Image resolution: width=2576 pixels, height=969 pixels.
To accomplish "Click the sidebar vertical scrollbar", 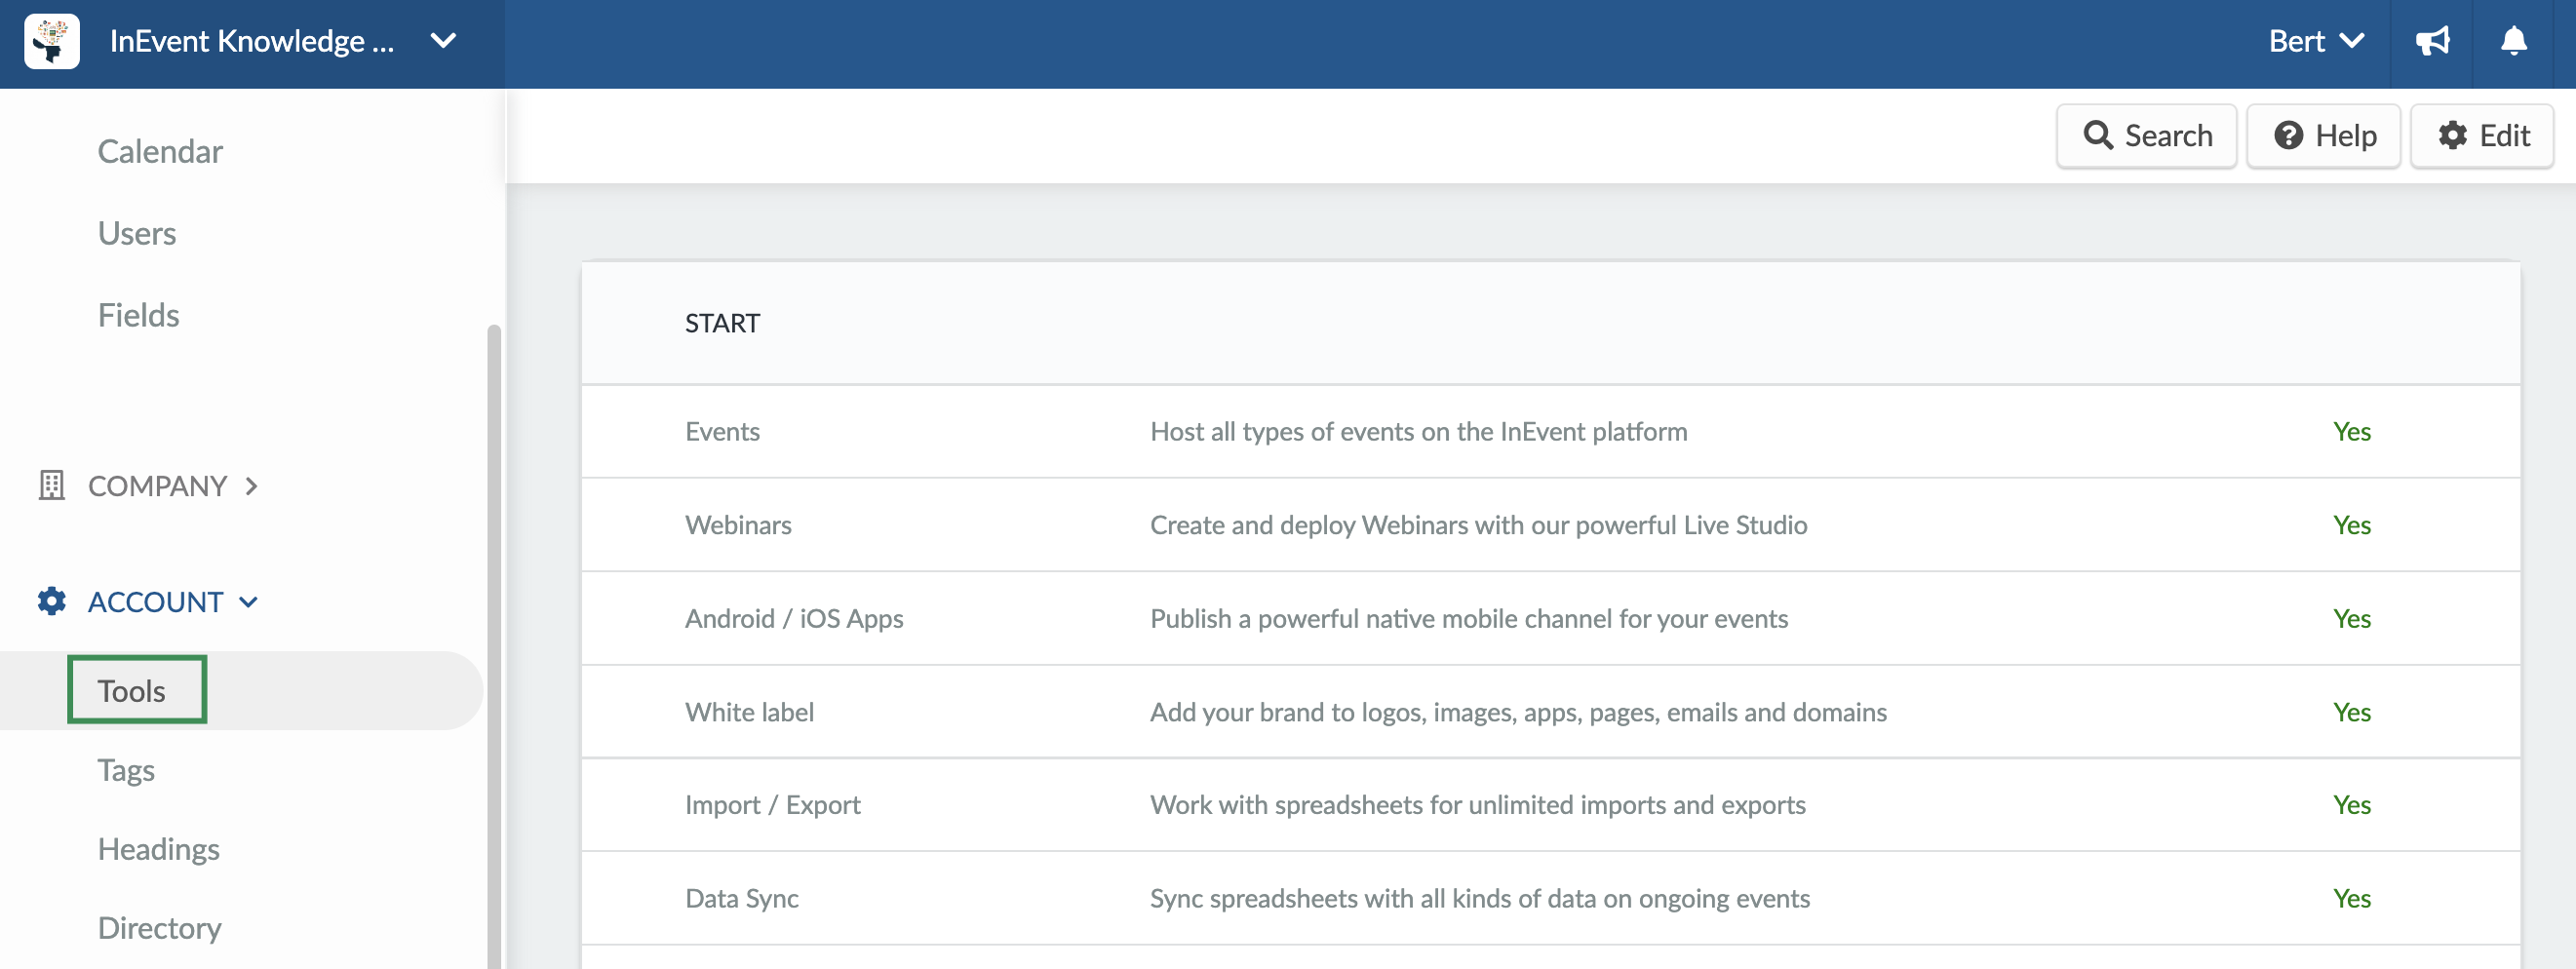I will [x=493, y=646].
